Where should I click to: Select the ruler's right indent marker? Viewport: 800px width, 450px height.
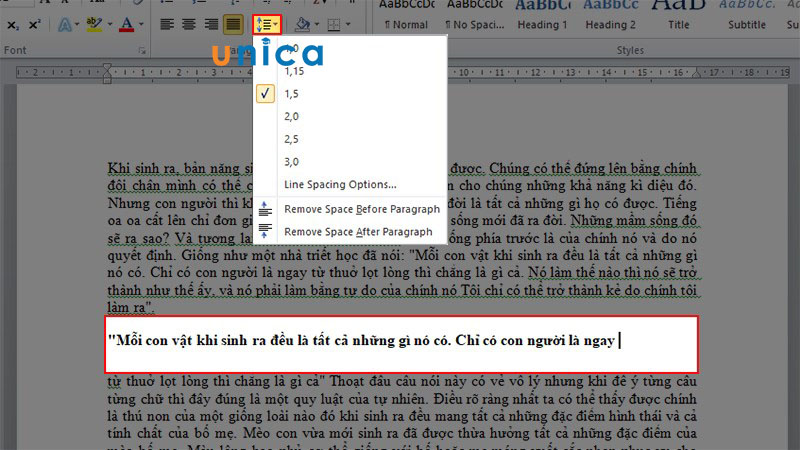click(696, 73)
